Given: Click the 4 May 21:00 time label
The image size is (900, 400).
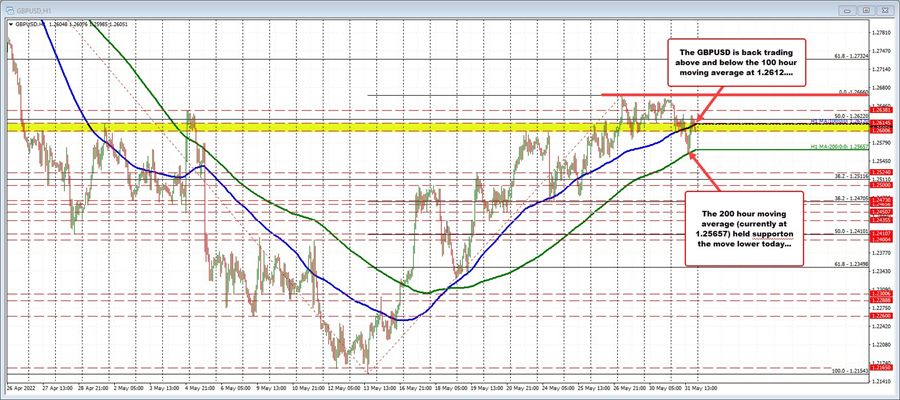Looking at the screenshot, I should (x=199, y=387).
